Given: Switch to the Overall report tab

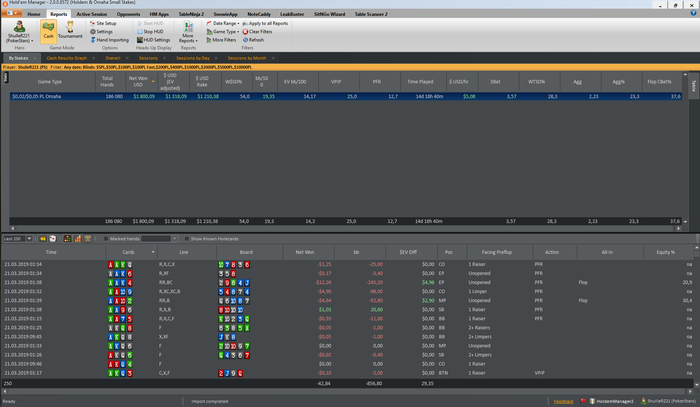Looking at the screenshot, I should coord(112,58).
